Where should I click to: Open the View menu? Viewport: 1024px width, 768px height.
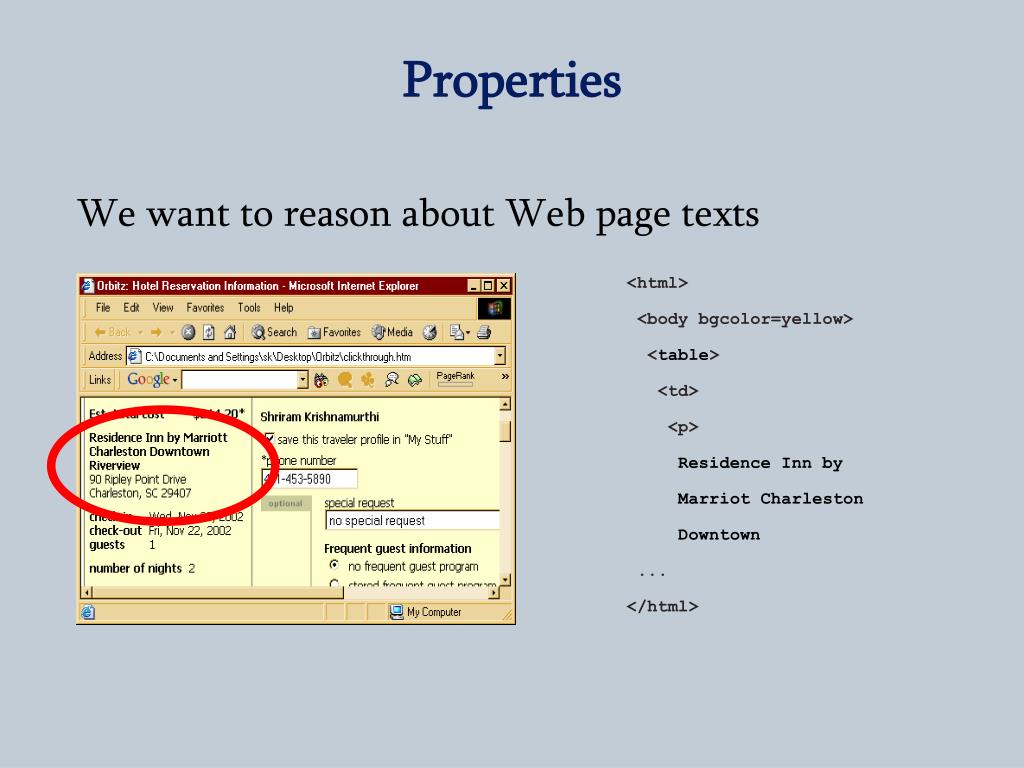tap(163, 308)
